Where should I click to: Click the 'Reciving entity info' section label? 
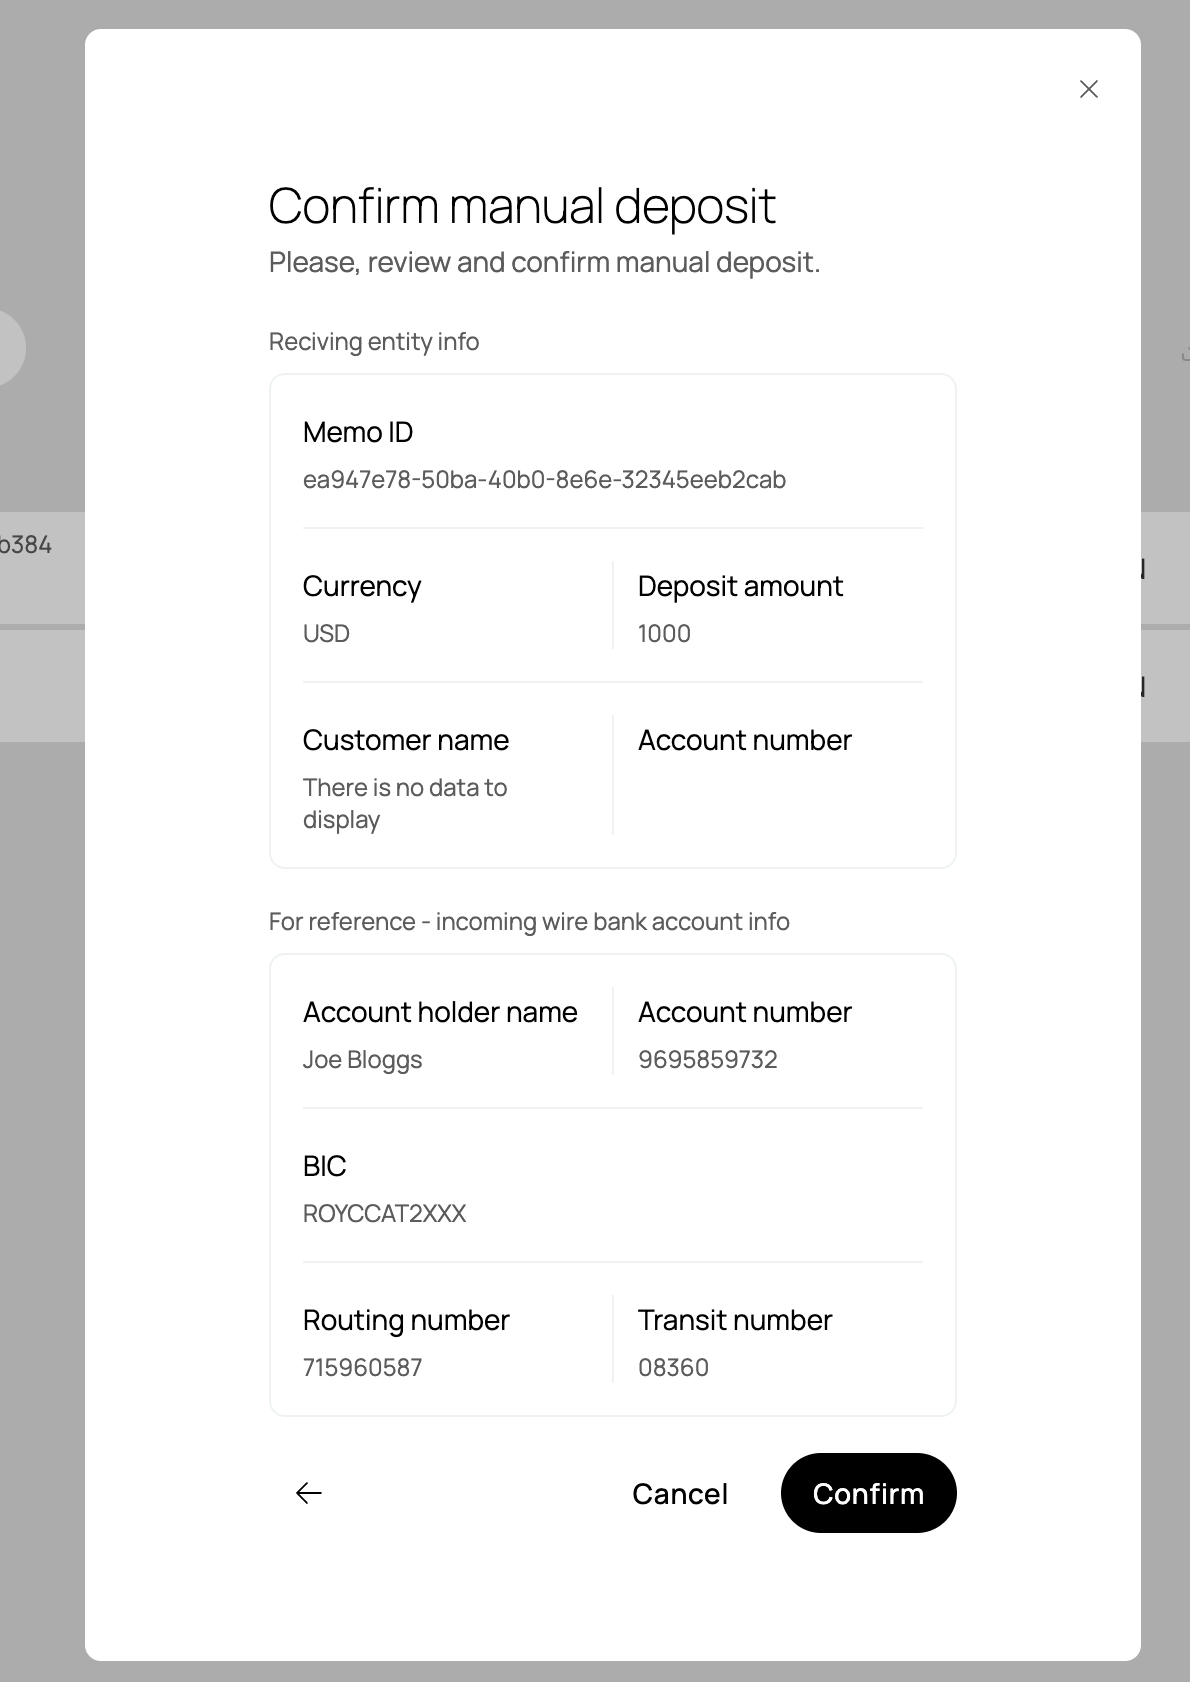pos(374,342)
